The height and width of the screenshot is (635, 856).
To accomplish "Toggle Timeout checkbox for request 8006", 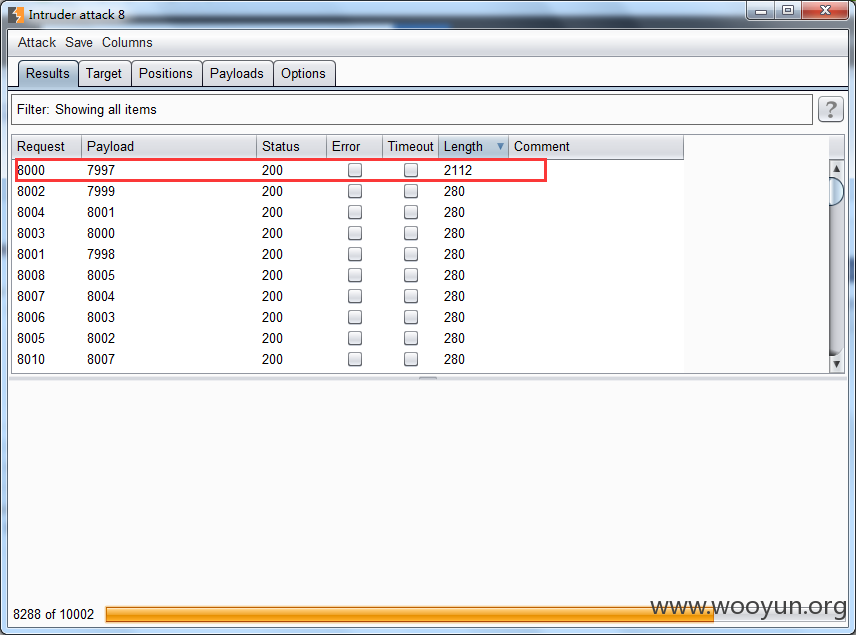I will pyautogui.click(x=411, y=317).
